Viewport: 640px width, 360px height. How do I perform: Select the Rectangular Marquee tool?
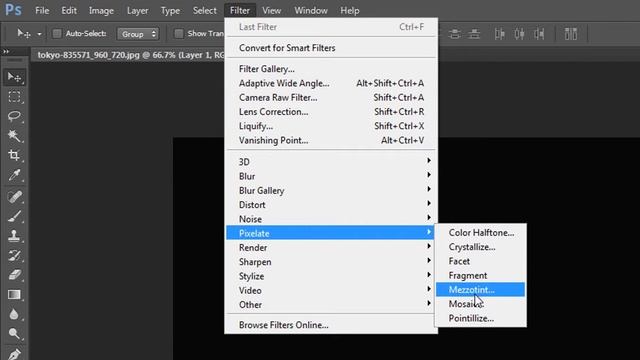pyautogui.click(x=15, y=97)
